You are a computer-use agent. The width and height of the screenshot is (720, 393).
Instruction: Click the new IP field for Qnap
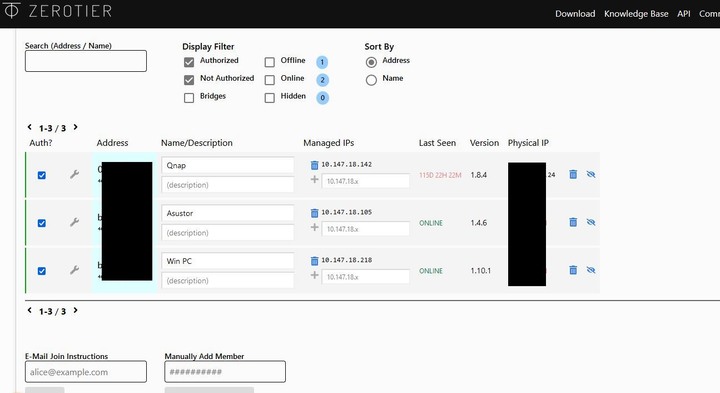pos(366,181)
